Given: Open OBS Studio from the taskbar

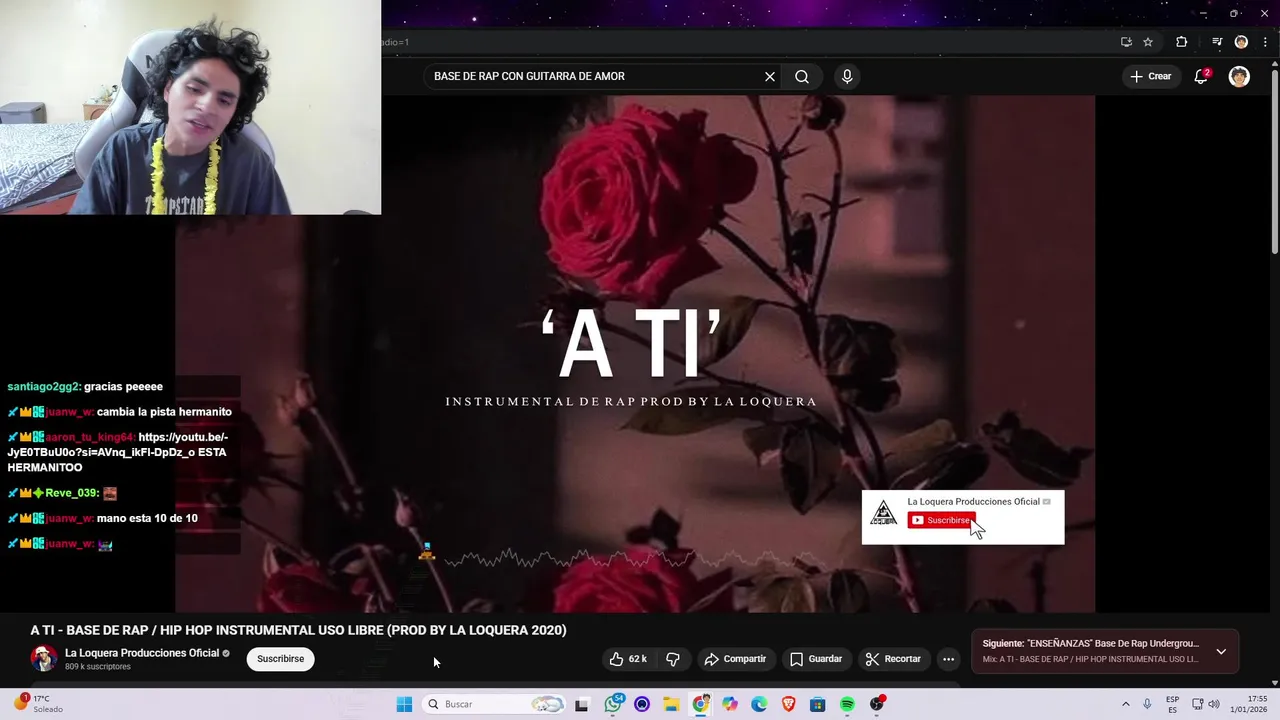Looking at the screenshot, I should tap(877, 704).
